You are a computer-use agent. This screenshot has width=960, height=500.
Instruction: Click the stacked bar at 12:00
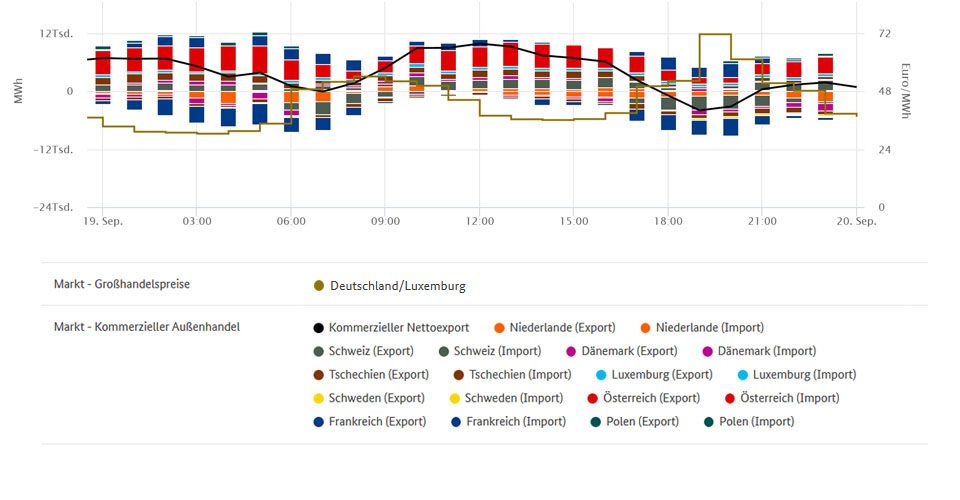(480, 67)
